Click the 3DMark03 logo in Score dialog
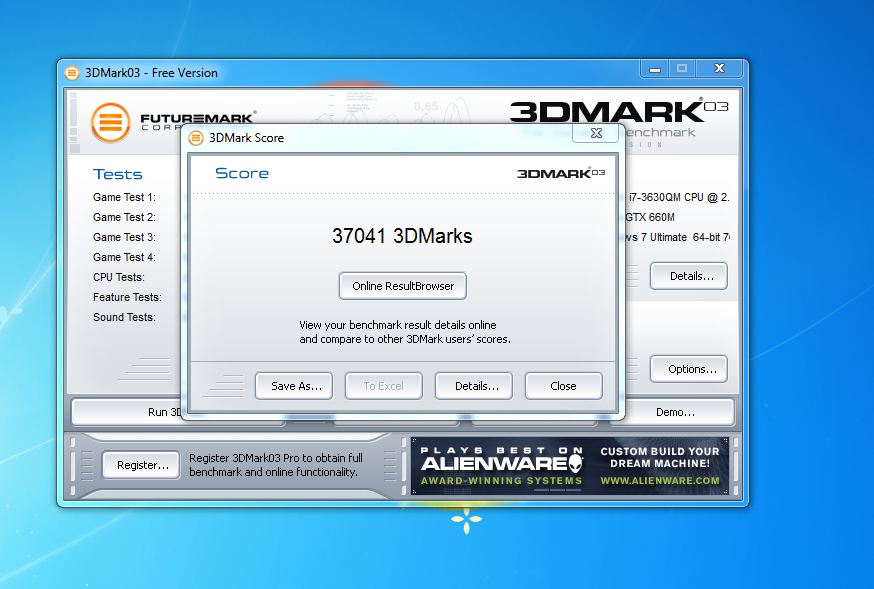This screenshot has width=874, height=589. click(x=561, y=173)
